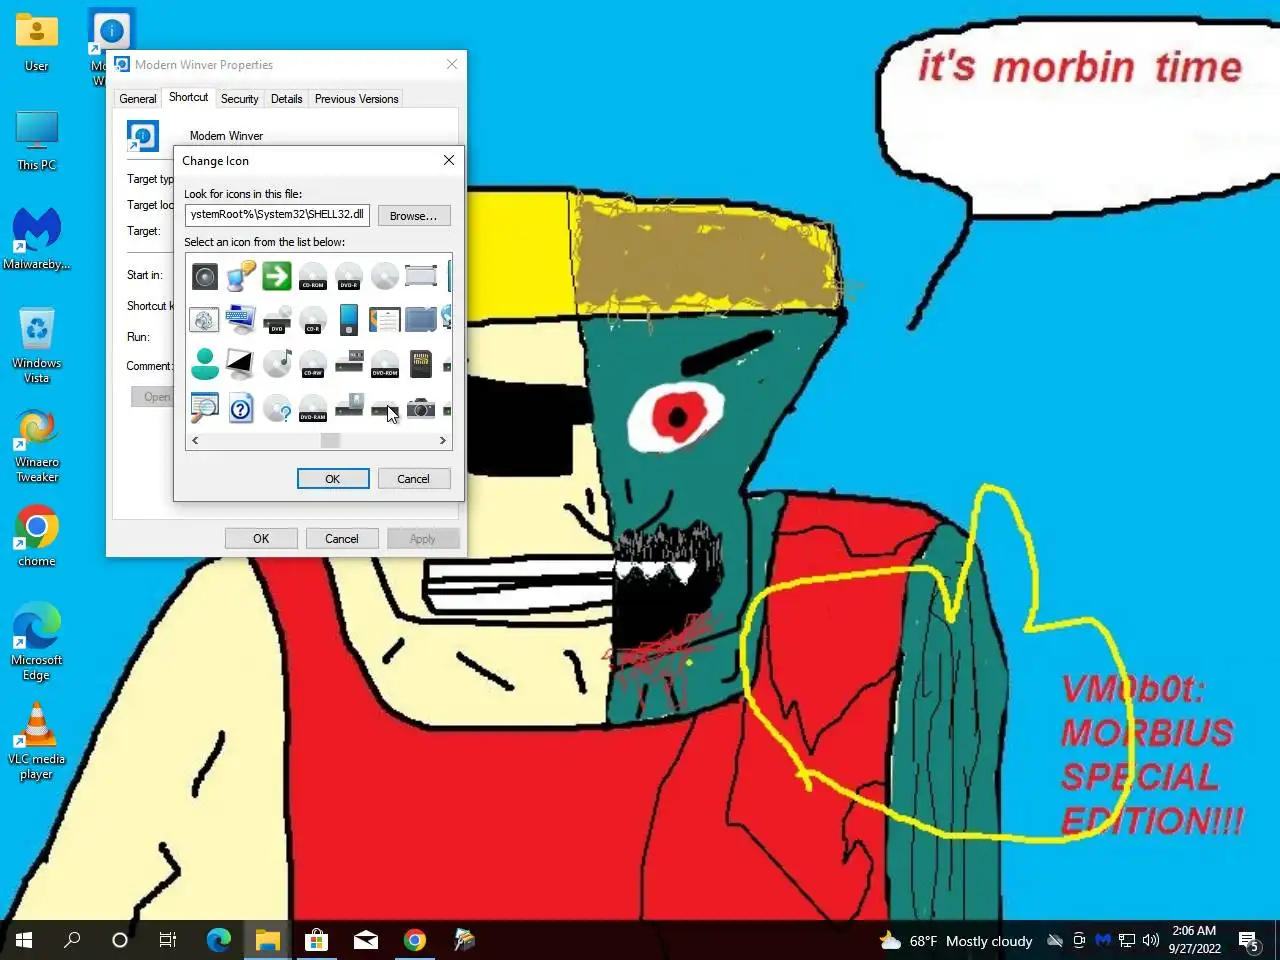
Task: Select the gears settings window icon
Action: pos(205,320)
